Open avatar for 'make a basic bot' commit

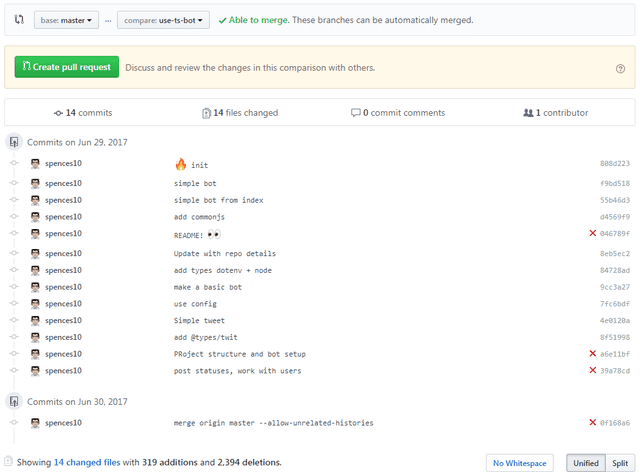[x=36, y=287]
